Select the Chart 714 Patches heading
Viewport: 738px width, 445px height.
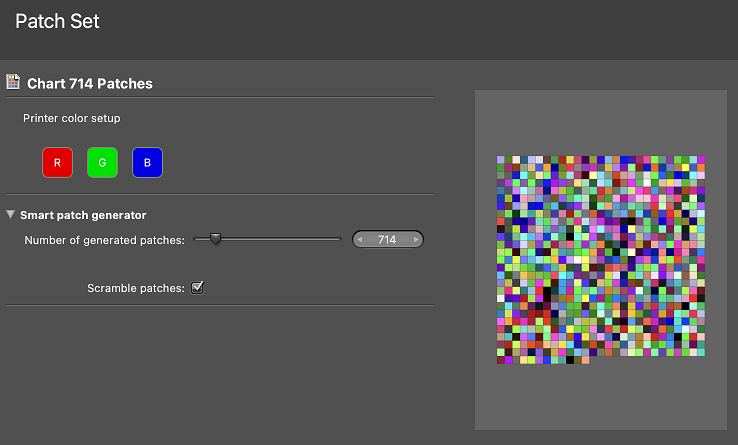(x=90, y=84)
